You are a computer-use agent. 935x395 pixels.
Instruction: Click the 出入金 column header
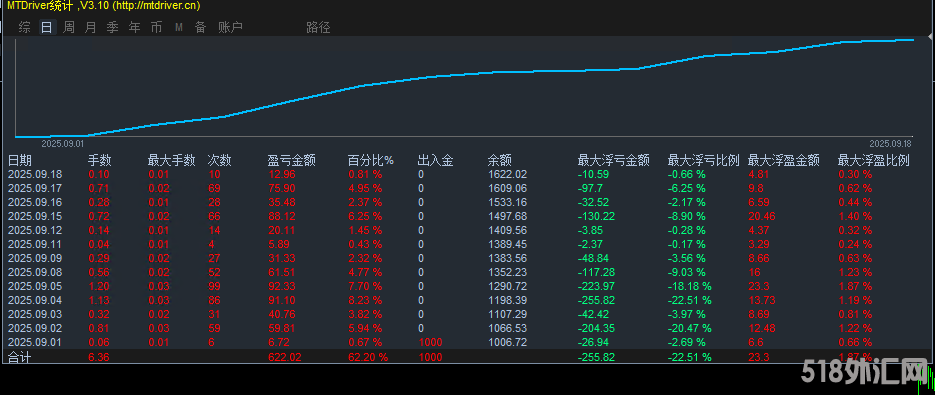click(x=436, y=161)
